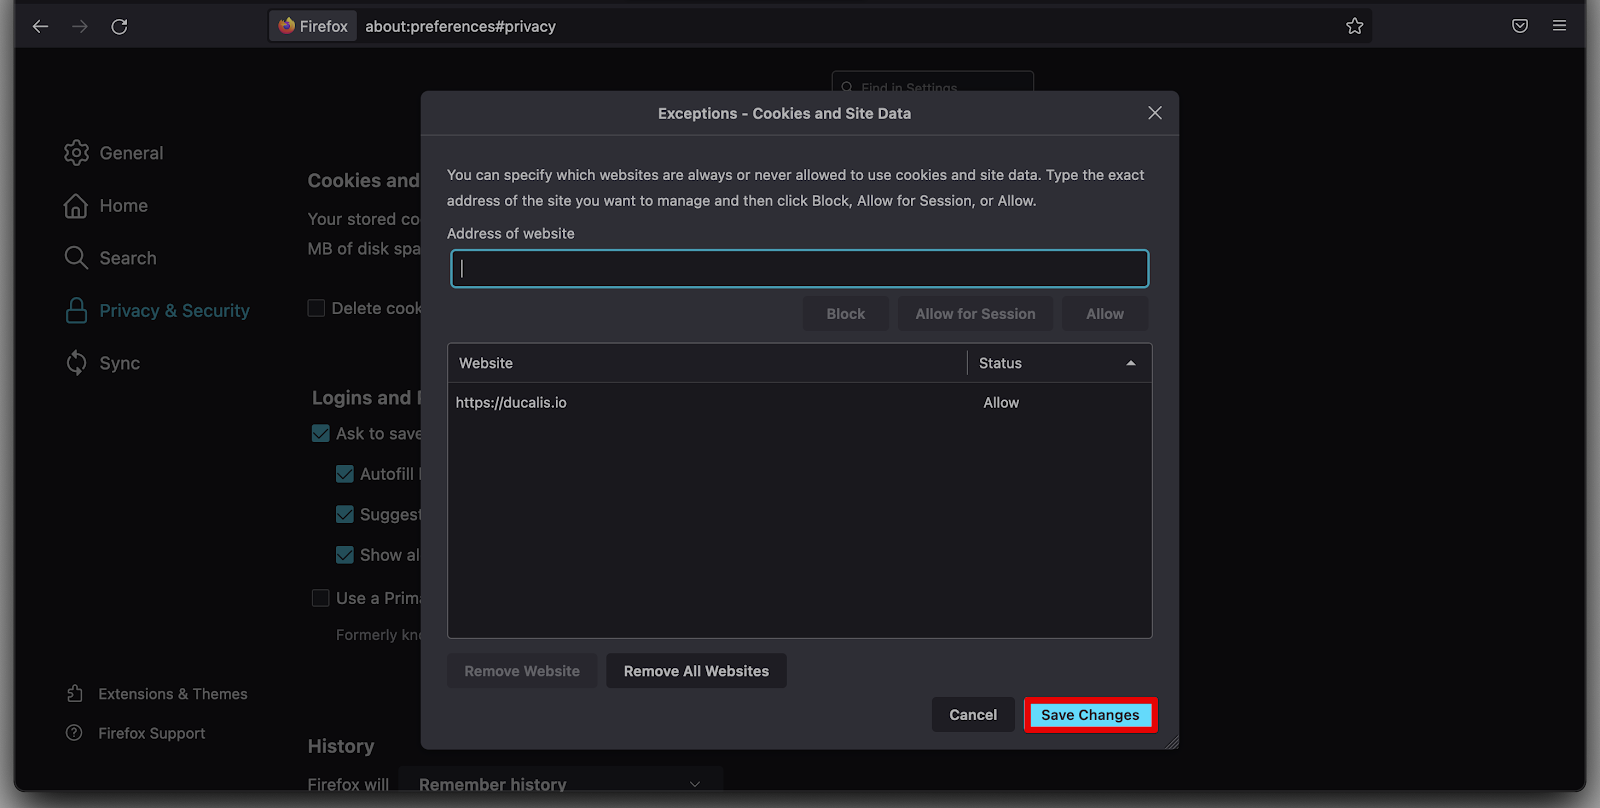Enable the Use a Primary Password checkbox
The width and height of the screenshot is (1600, 808).
(321, 598)
